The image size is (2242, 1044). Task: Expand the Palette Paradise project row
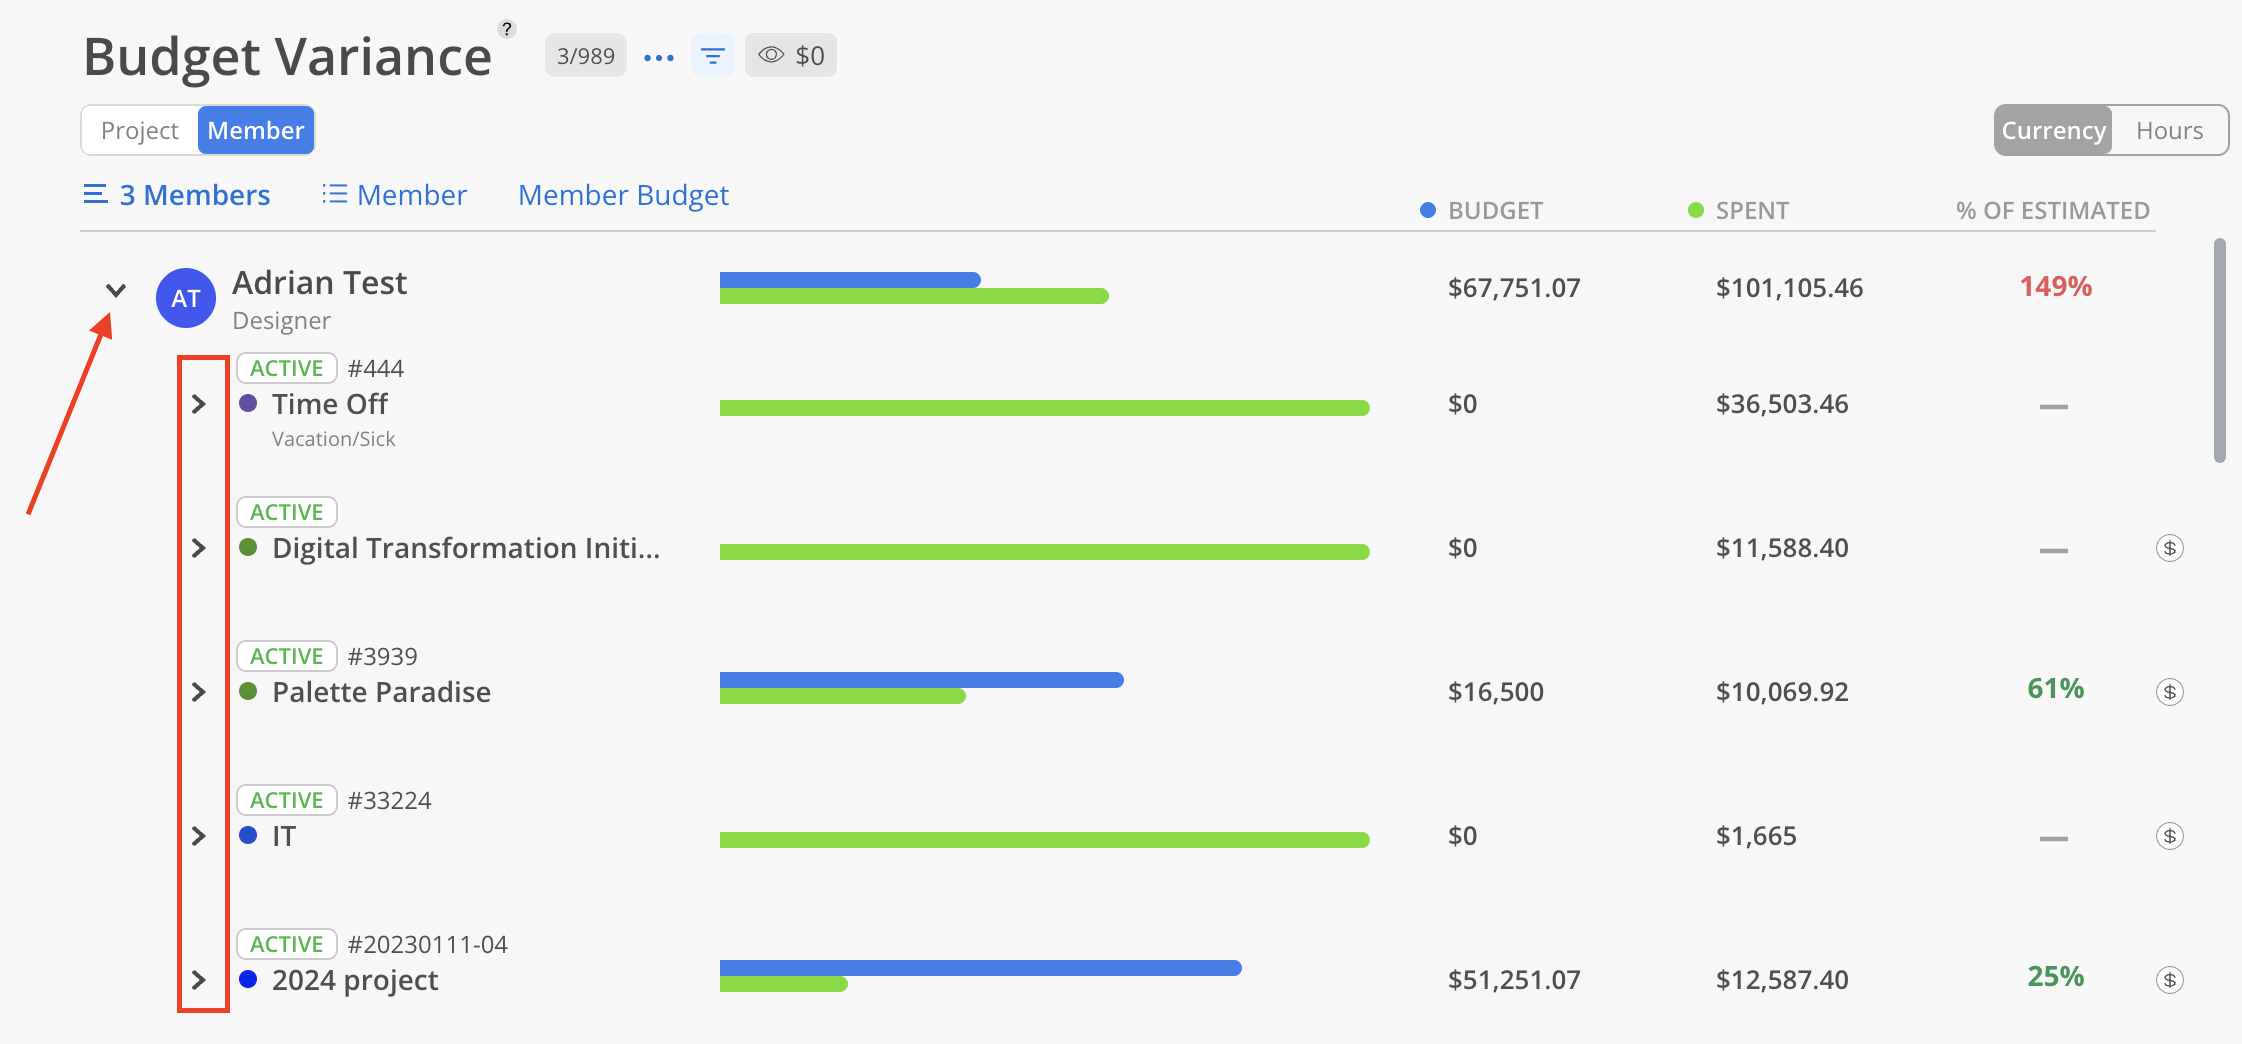point(199,692)
